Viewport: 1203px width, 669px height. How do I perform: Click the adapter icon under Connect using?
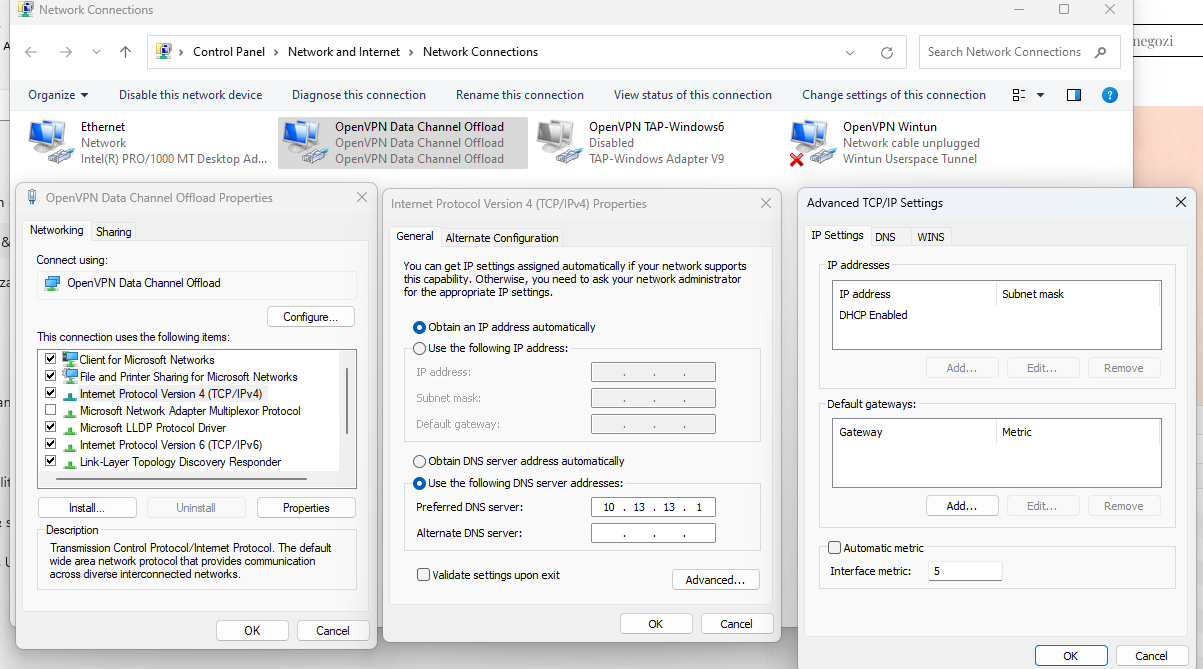click(x=52, y=283)
